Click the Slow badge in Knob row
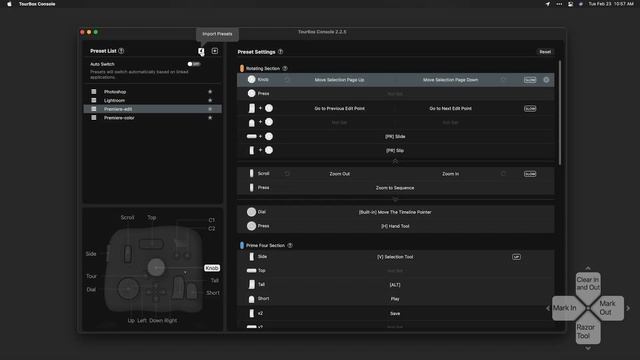Image resolution: width=640 pixels, height=360 pixels. pyautogui.click(x=530, y=80)
